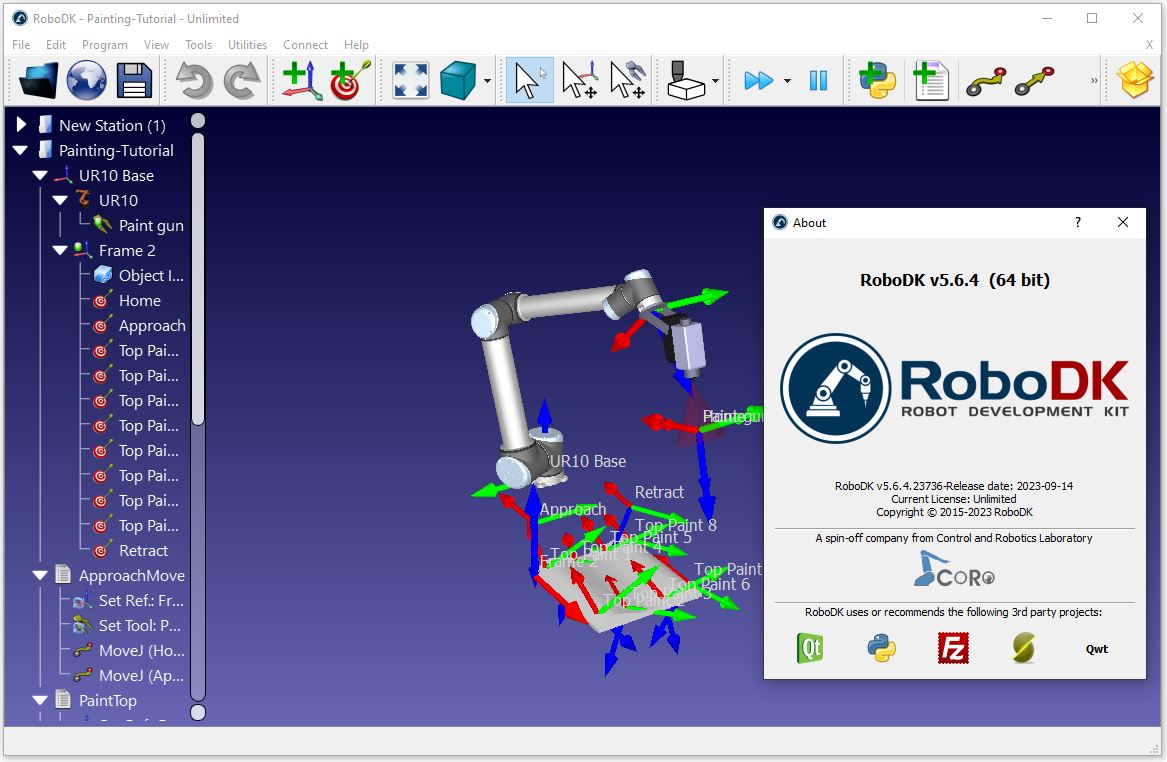1167x762 pixels.
Task: Open the Connect menu
Action: coord(305,45)
